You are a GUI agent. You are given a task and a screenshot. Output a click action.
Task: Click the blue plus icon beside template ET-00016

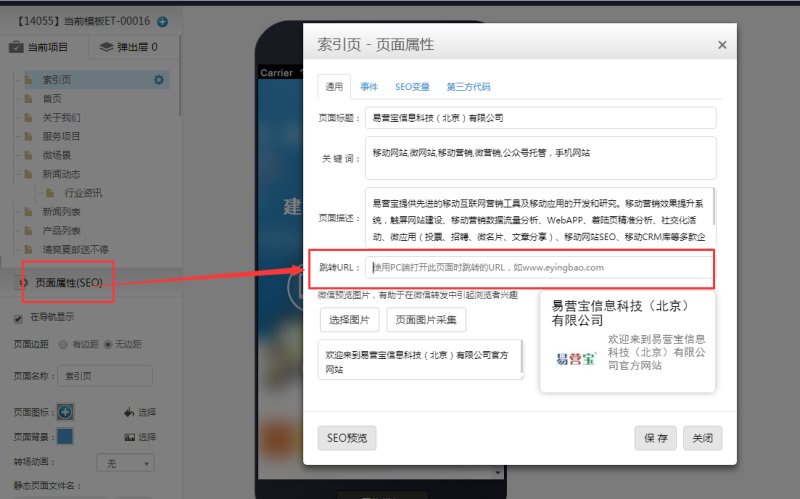(x=162, y=21)
